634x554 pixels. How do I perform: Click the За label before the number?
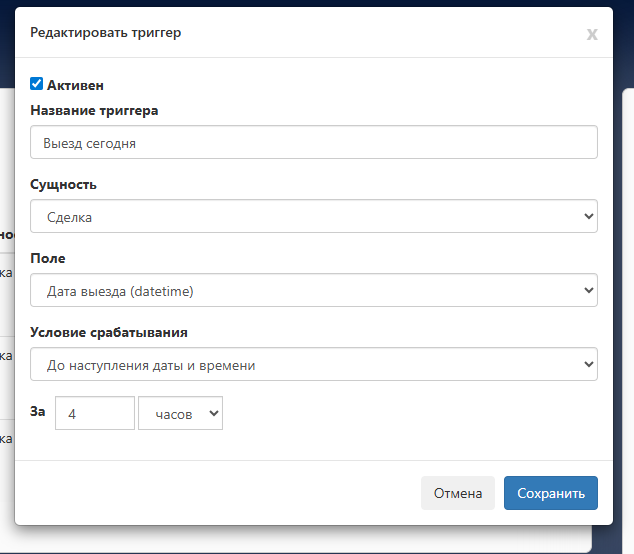39,410
